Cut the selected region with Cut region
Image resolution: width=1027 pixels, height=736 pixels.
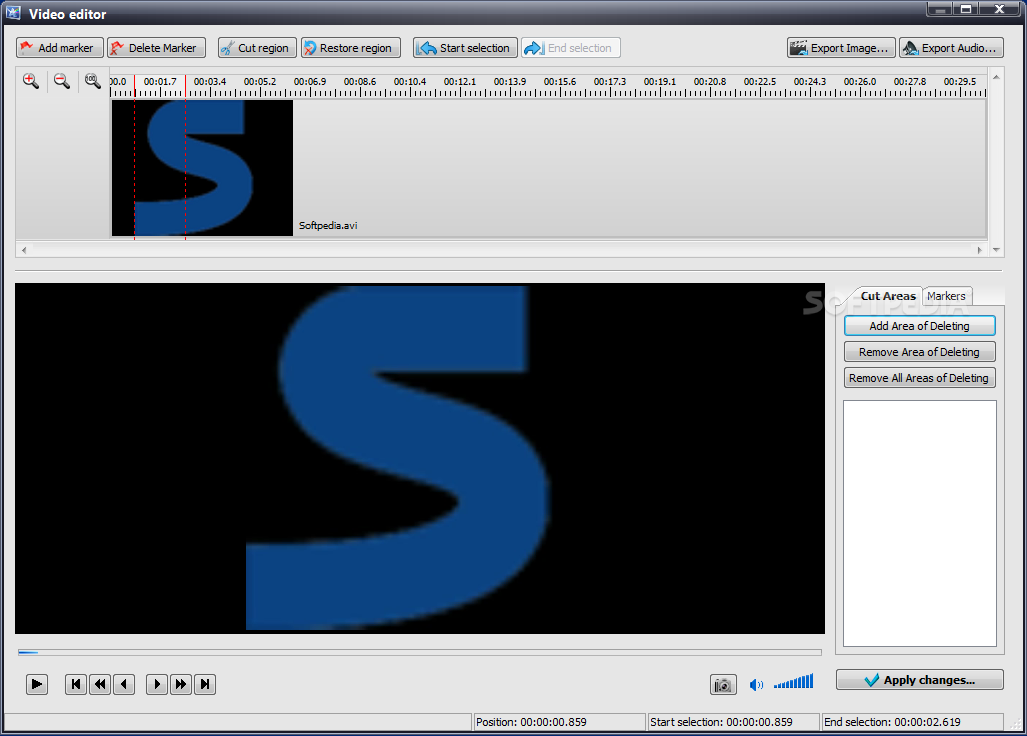click(x=257, y=48)
